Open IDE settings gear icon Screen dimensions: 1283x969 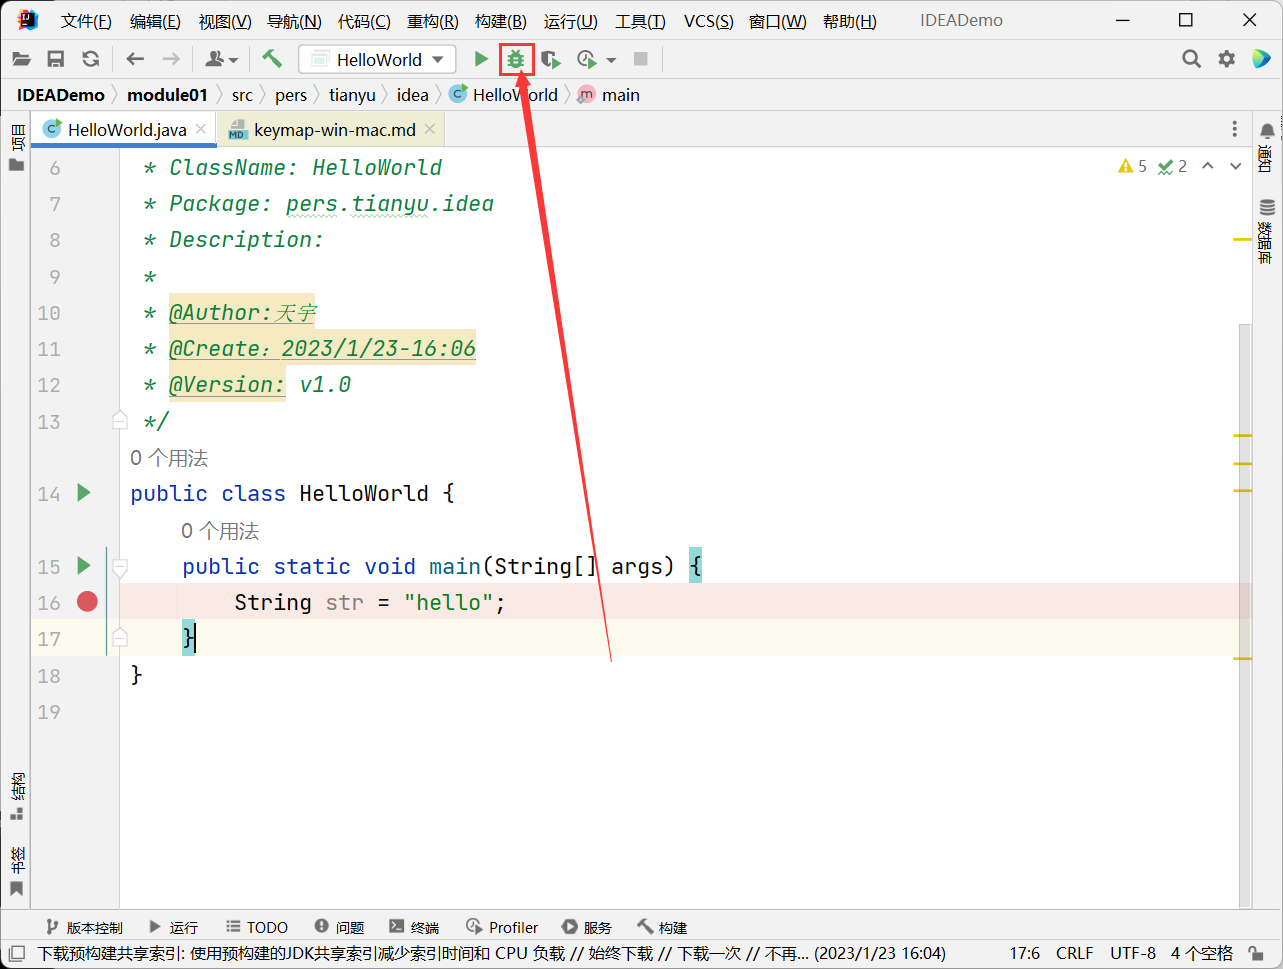click(x=1226, y=59)
